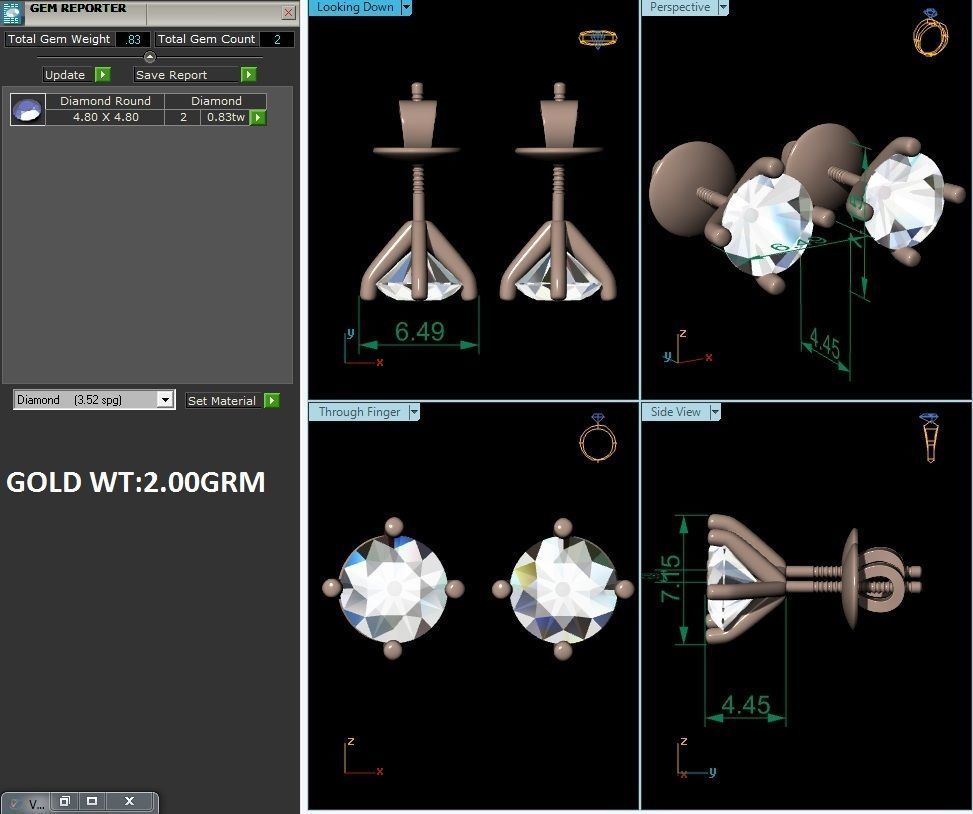Click the green arrow beside Set Material
The width and height of the screenshot is (973, 814).
click(x=272, y=401)
